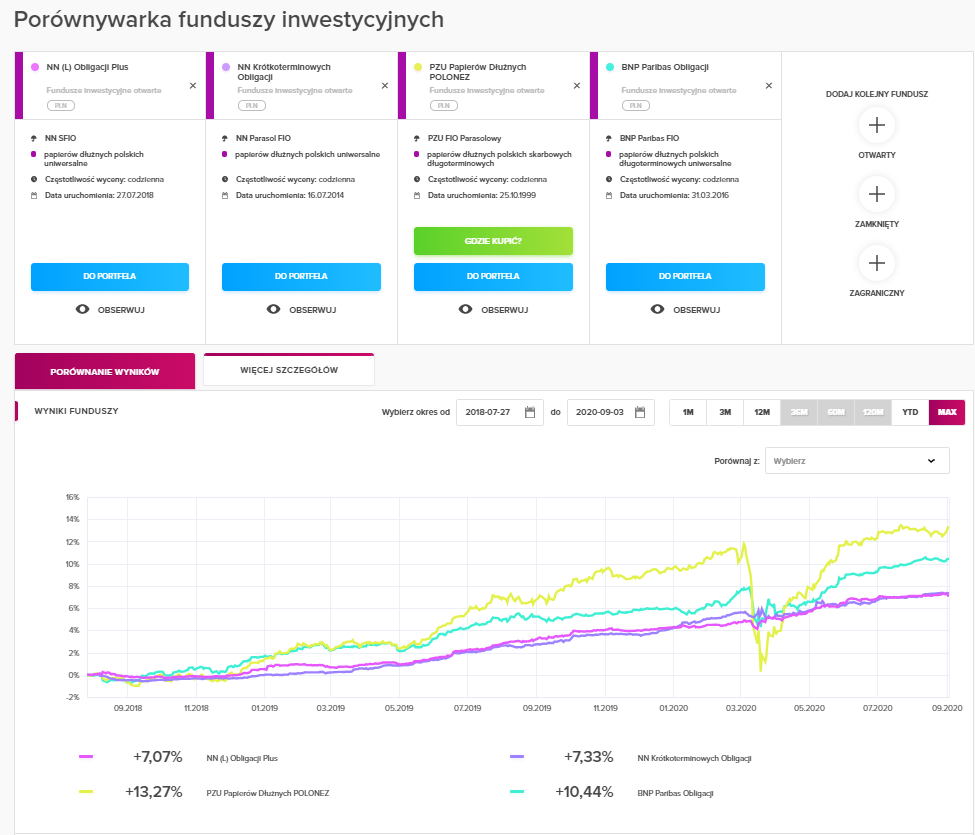Remove NN (L) Obligacji Plus fund with X
This screenshot has height=835, width=975.
click(193, 86)
